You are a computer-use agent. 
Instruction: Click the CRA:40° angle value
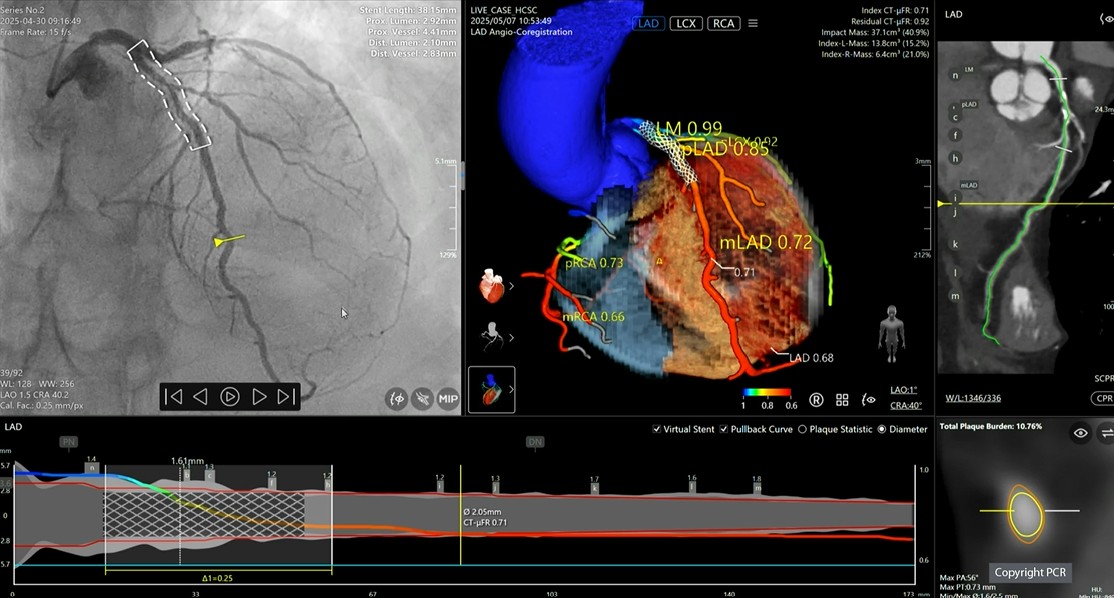click(905, 406)
